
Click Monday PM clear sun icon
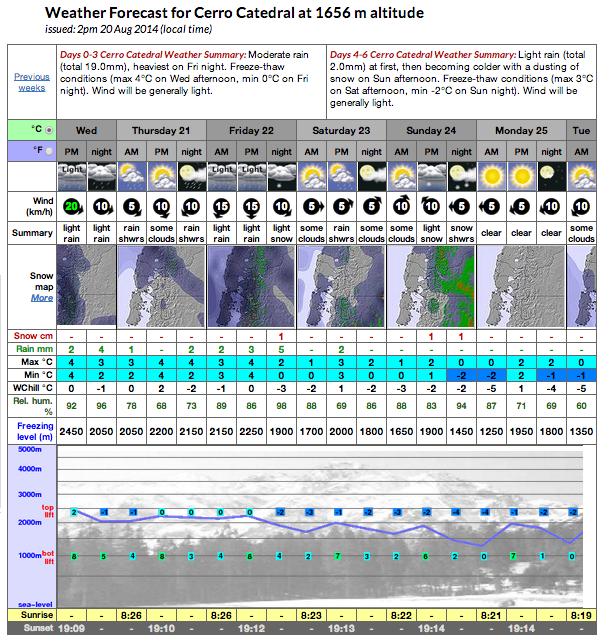point(521,176)
